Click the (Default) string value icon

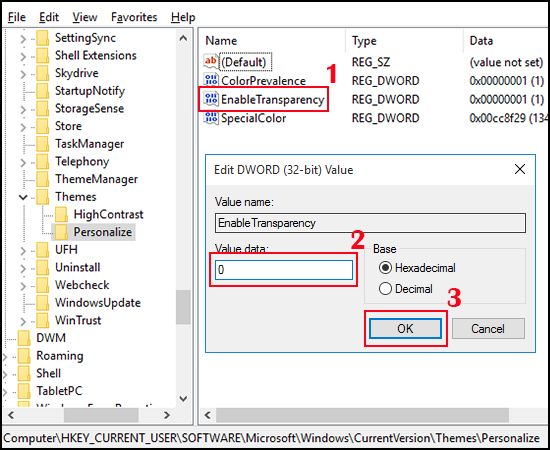(x=210, y=62)
